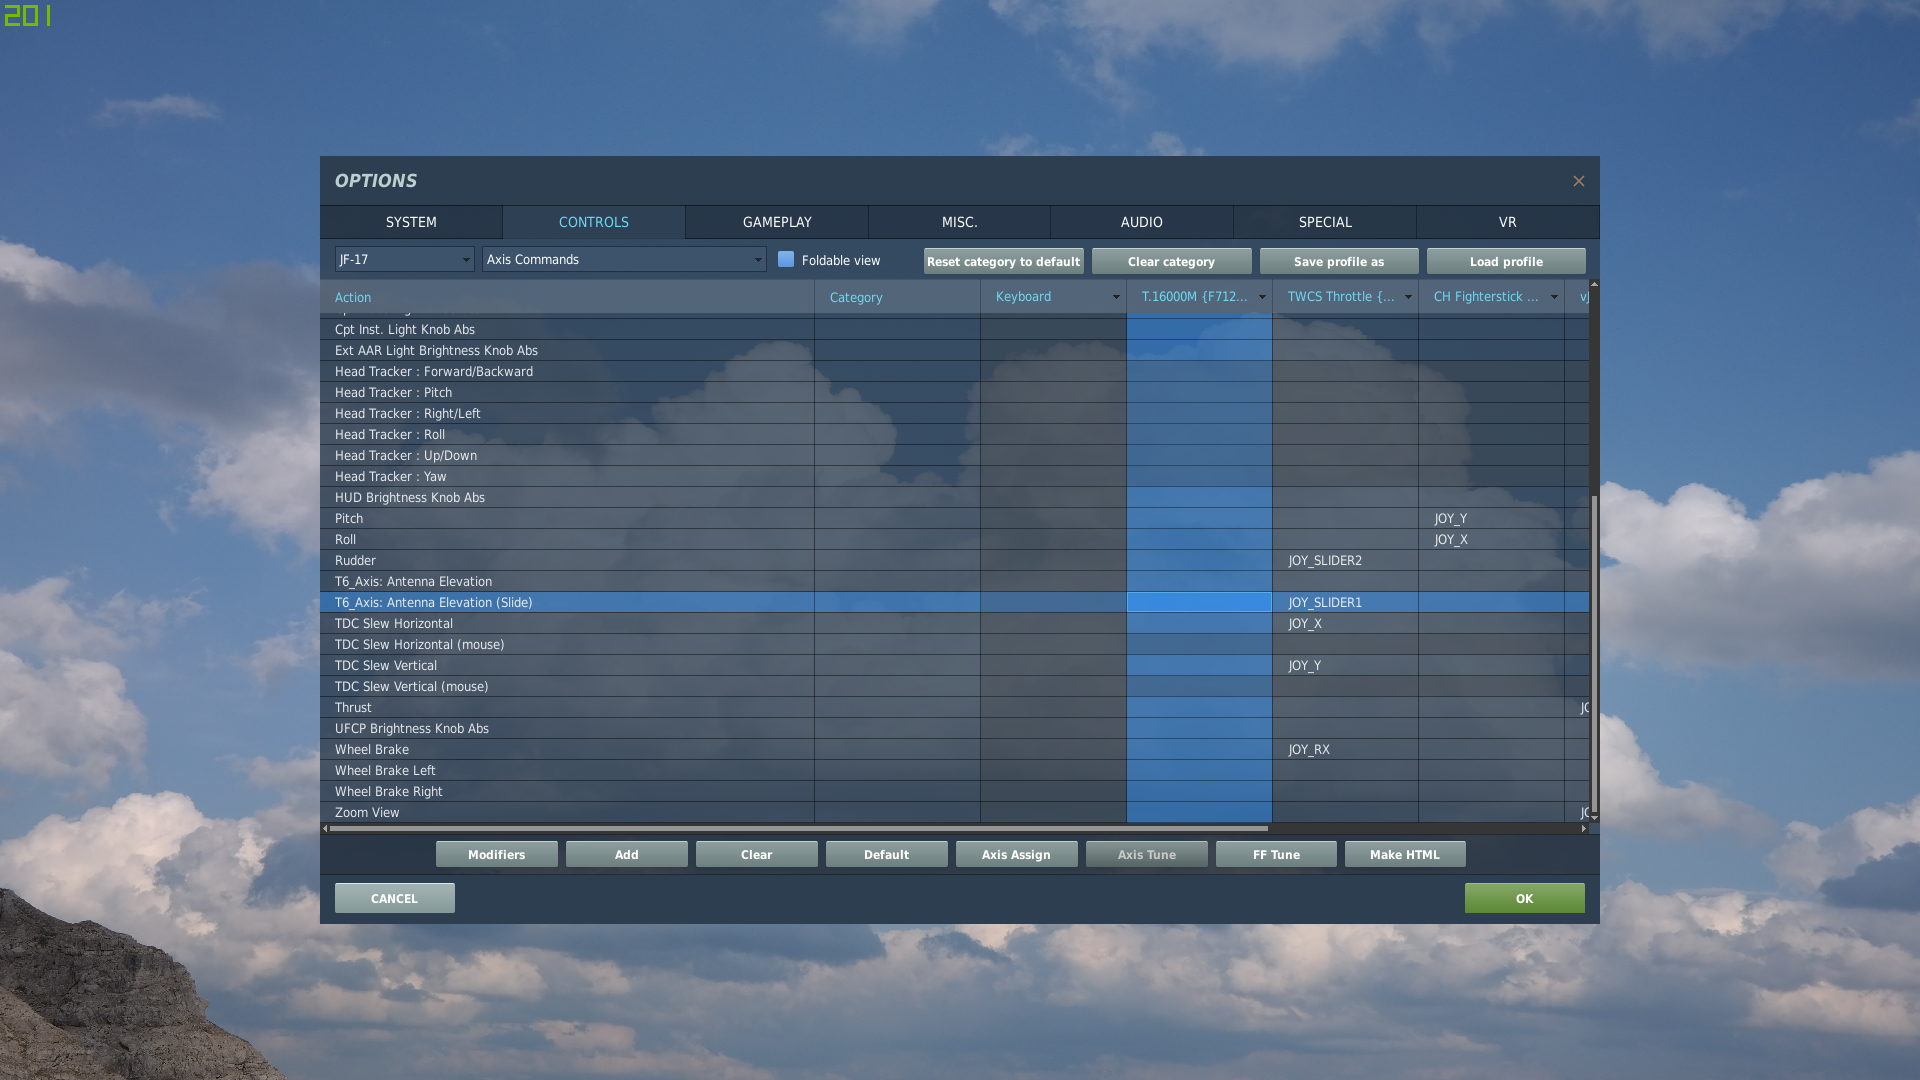Click the Load profile button

point(1506,261)
